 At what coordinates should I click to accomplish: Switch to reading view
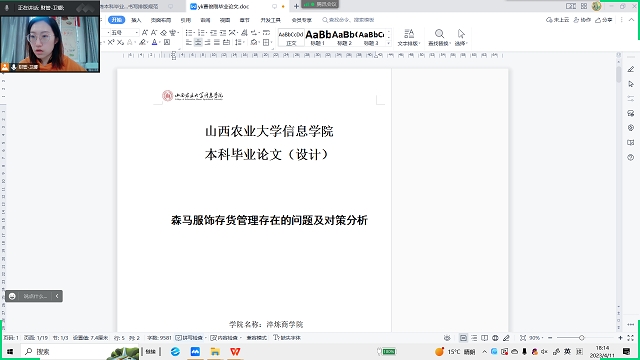tap(484, 338)
